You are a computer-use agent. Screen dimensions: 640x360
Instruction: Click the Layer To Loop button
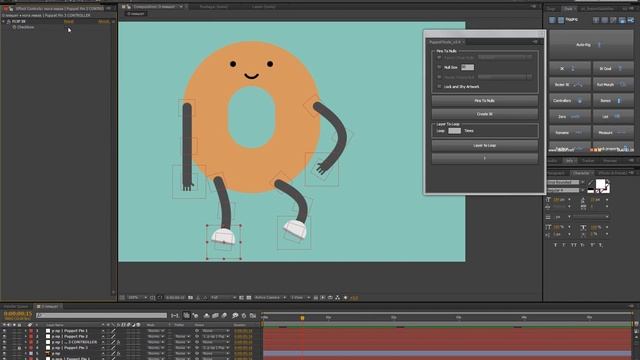[484, 145]
